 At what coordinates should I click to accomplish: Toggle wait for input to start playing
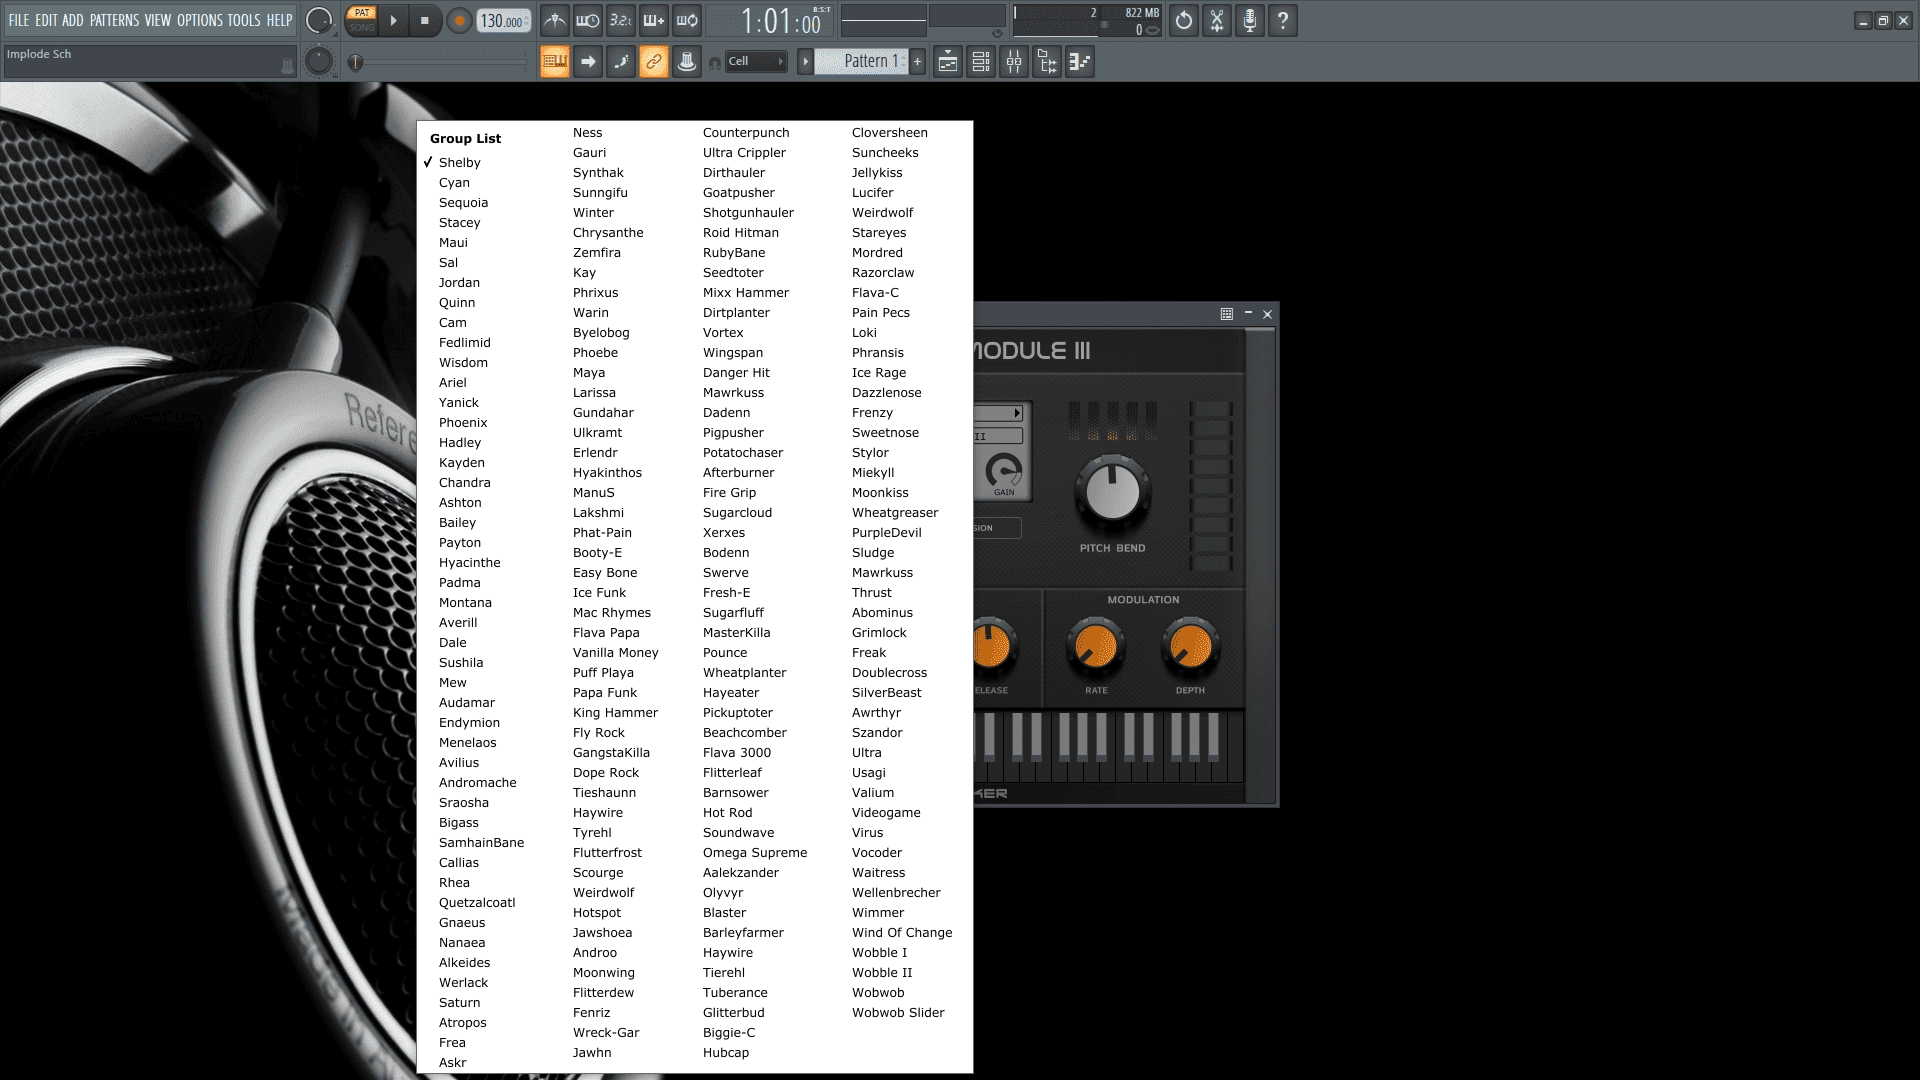tap(588, 20)
